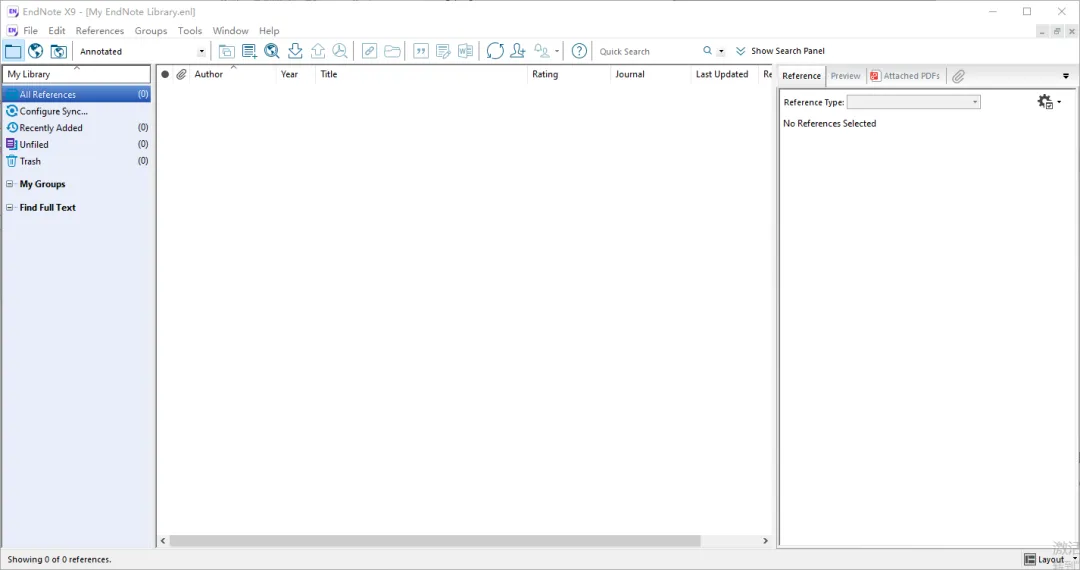This screenshot has height=570, width=1080.
Task: Select All References in sidebar
Action: point(76,94)
